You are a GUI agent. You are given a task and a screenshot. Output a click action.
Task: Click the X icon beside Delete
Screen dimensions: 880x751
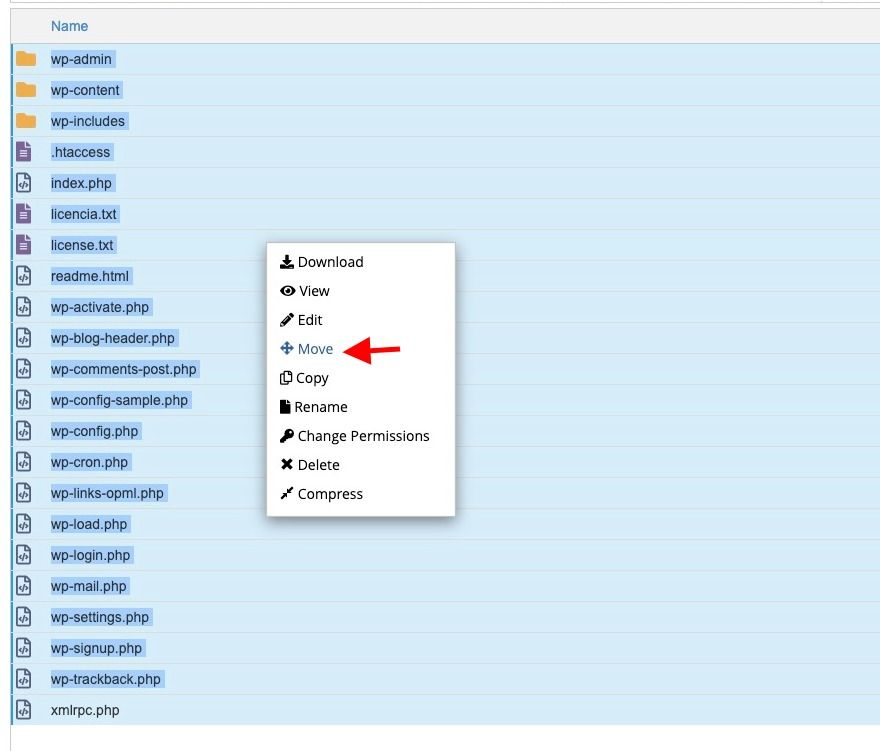point(287,464)
